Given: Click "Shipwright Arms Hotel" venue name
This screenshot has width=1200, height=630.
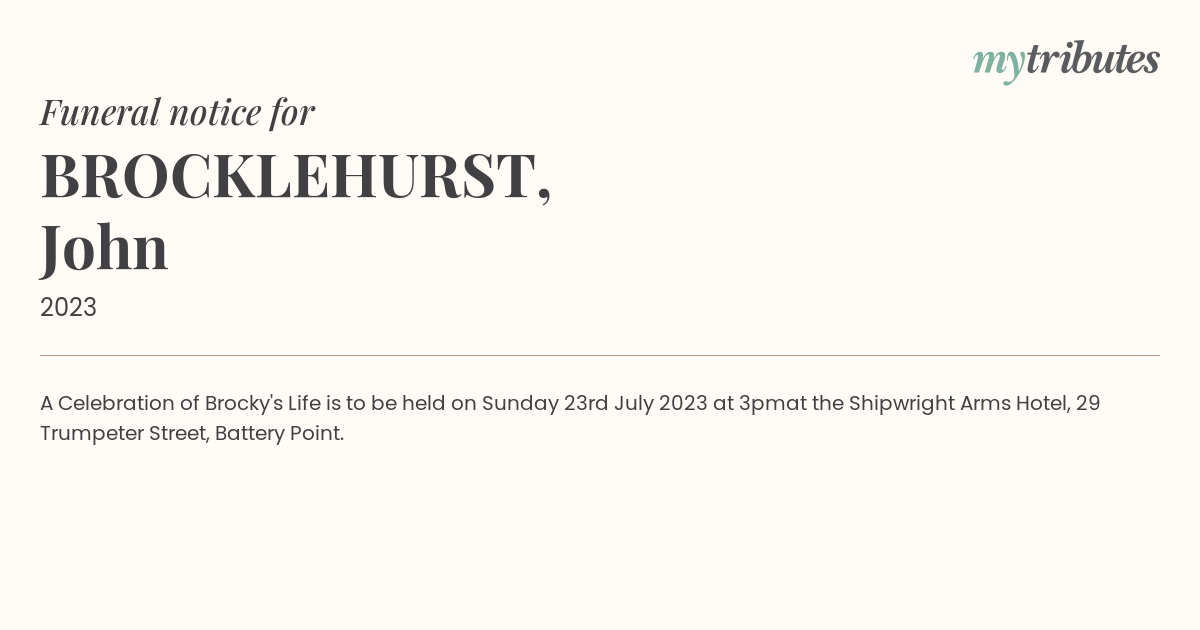Looking at the screenshot, I should pos(960,404).
